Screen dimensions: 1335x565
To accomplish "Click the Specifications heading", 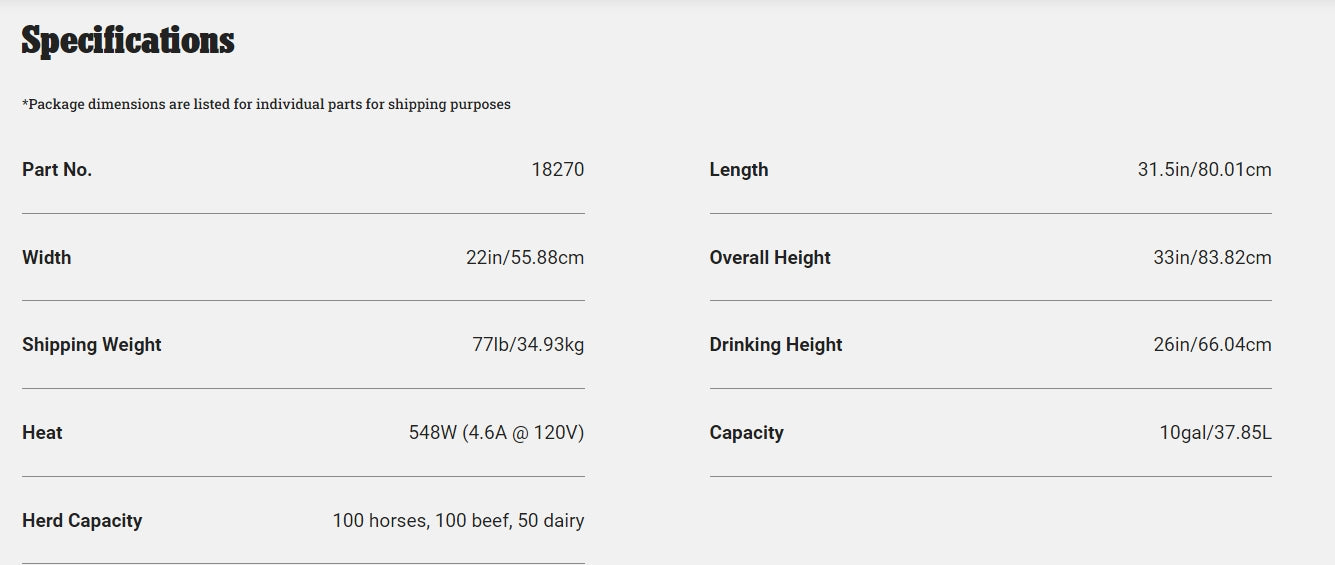I will [x=128, y=41].
